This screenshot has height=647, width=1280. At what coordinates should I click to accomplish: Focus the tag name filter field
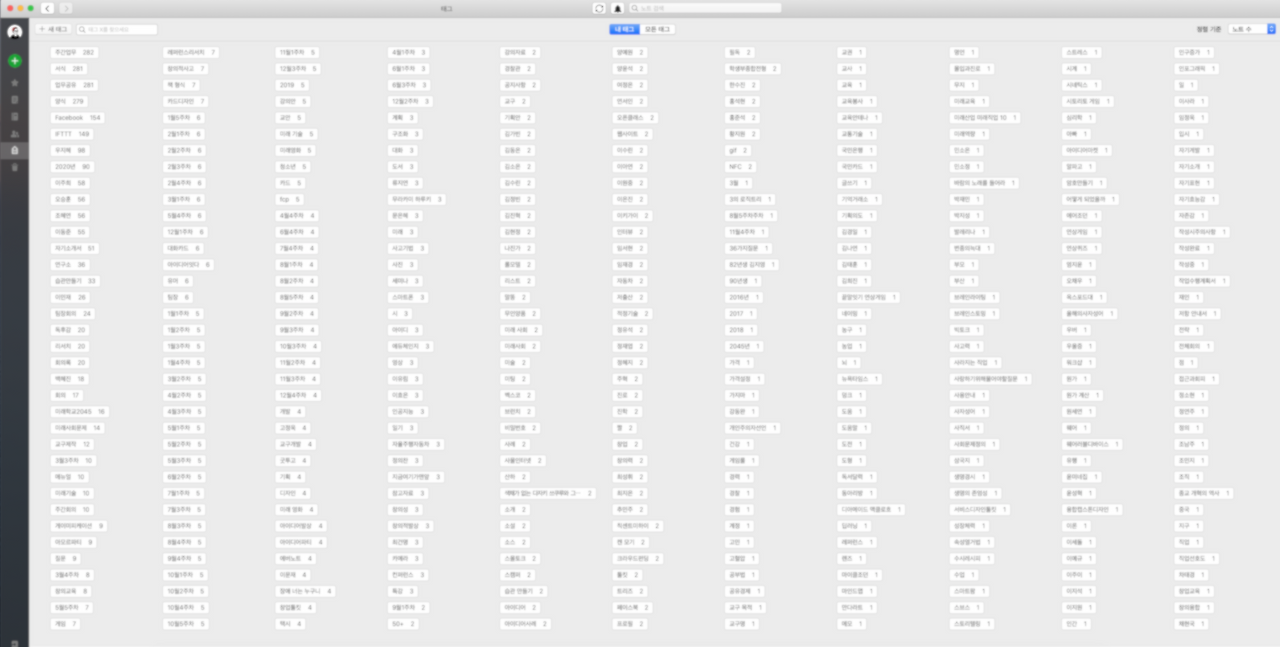click(x=116, y=30)
